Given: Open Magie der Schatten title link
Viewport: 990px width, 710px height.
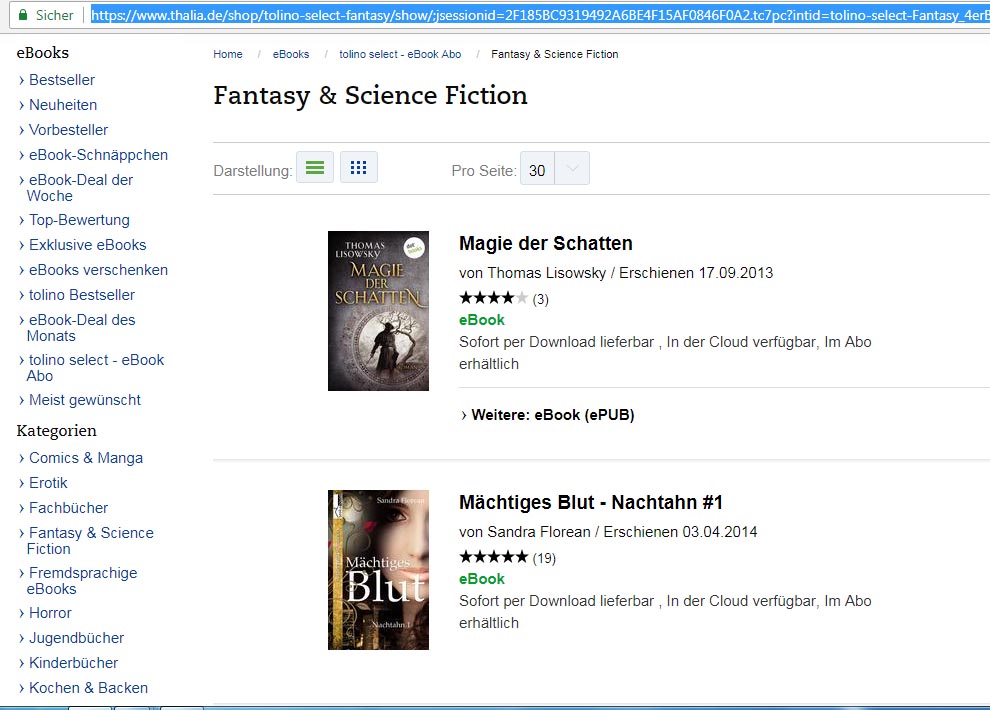Looking at the screenshot, I should coord(546,243).
